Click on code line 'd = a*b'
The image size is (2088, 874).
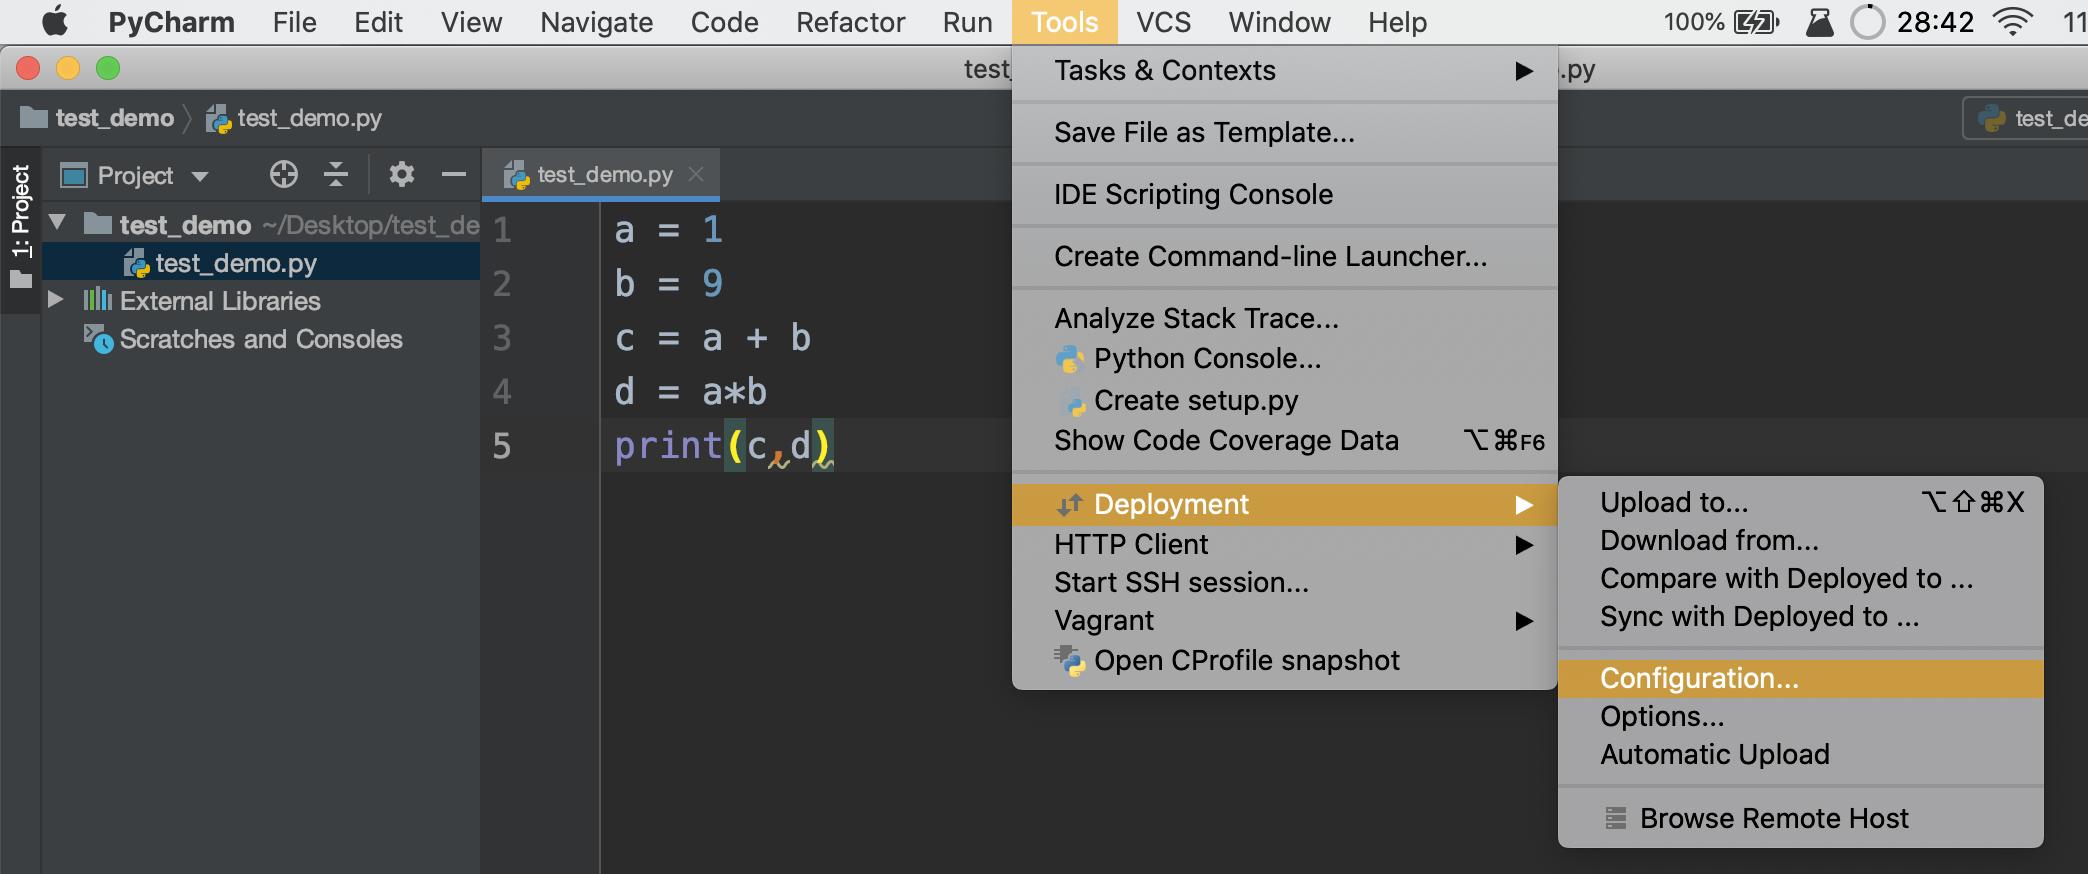click(x=690, y=392)
